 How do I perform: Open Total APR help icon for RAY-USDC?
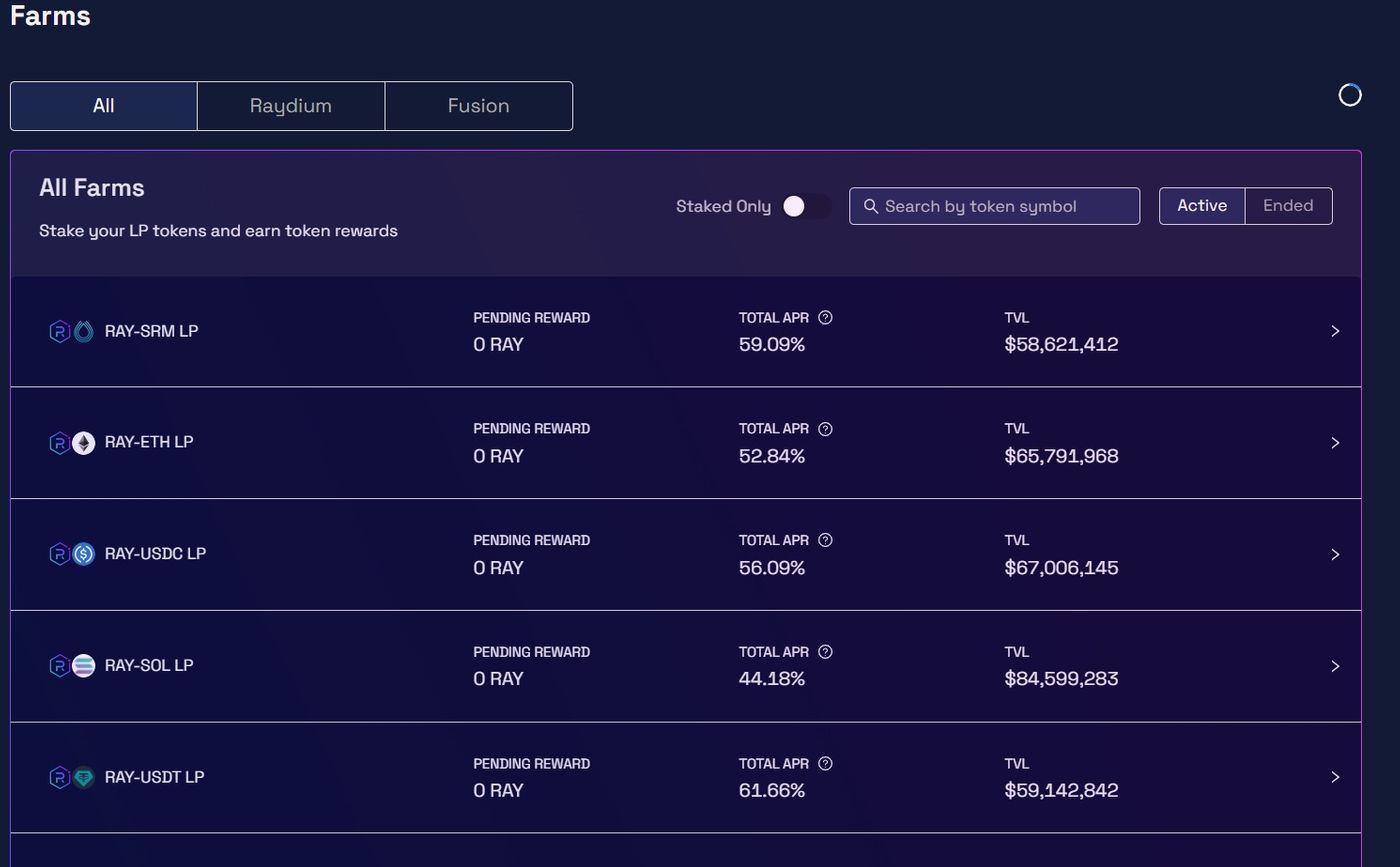point(825,540)
